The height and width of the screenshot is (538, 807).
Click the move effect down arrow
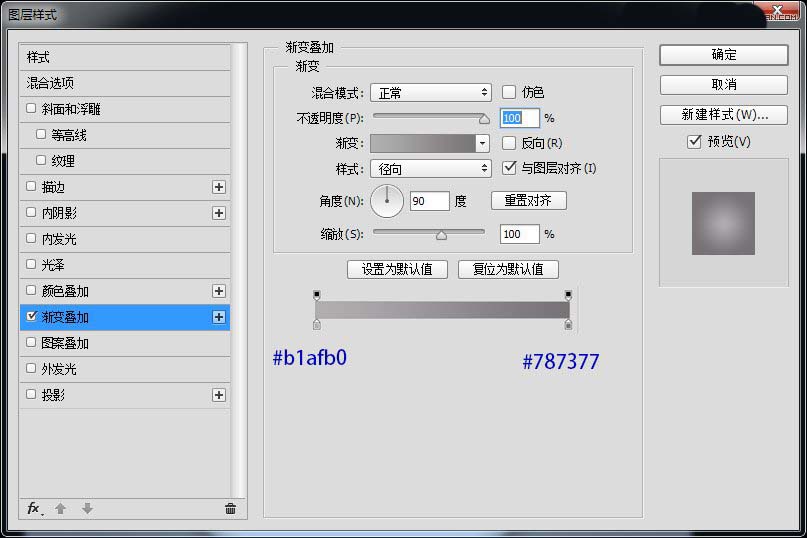coord(87,509)
